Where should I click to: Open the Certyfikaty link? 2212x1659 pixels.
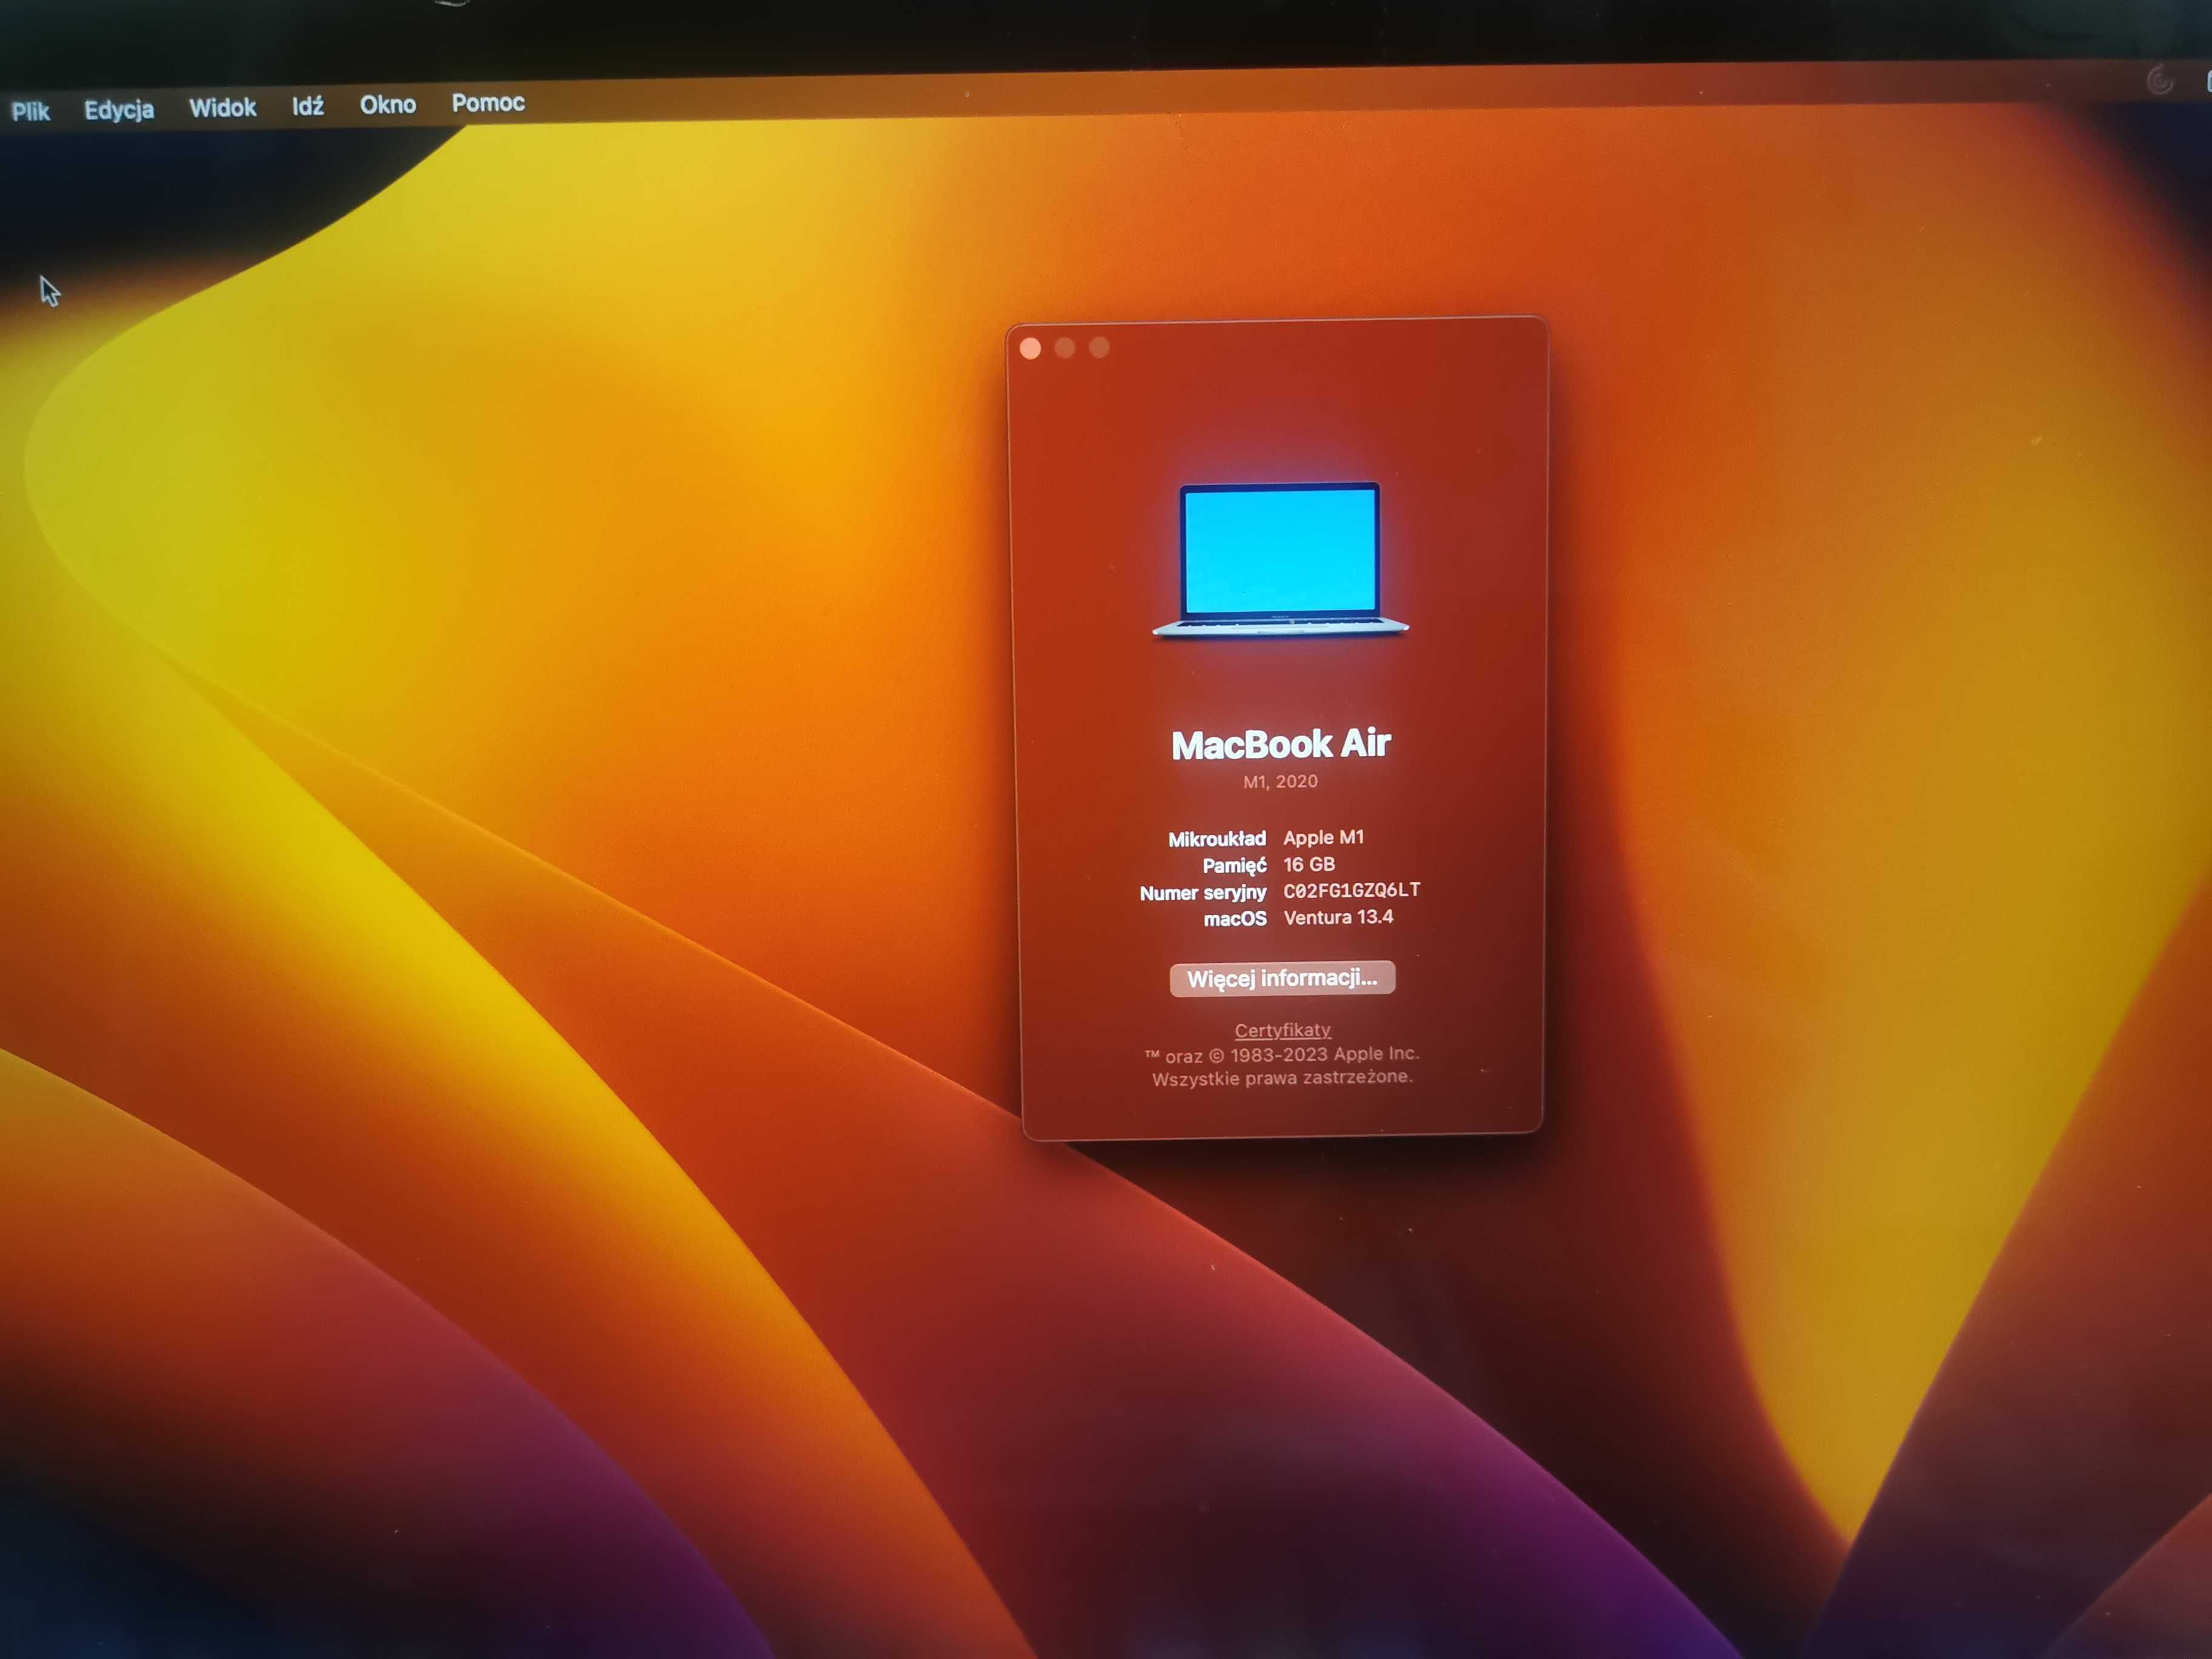pyautogui.click(x=1282, y=1030)
